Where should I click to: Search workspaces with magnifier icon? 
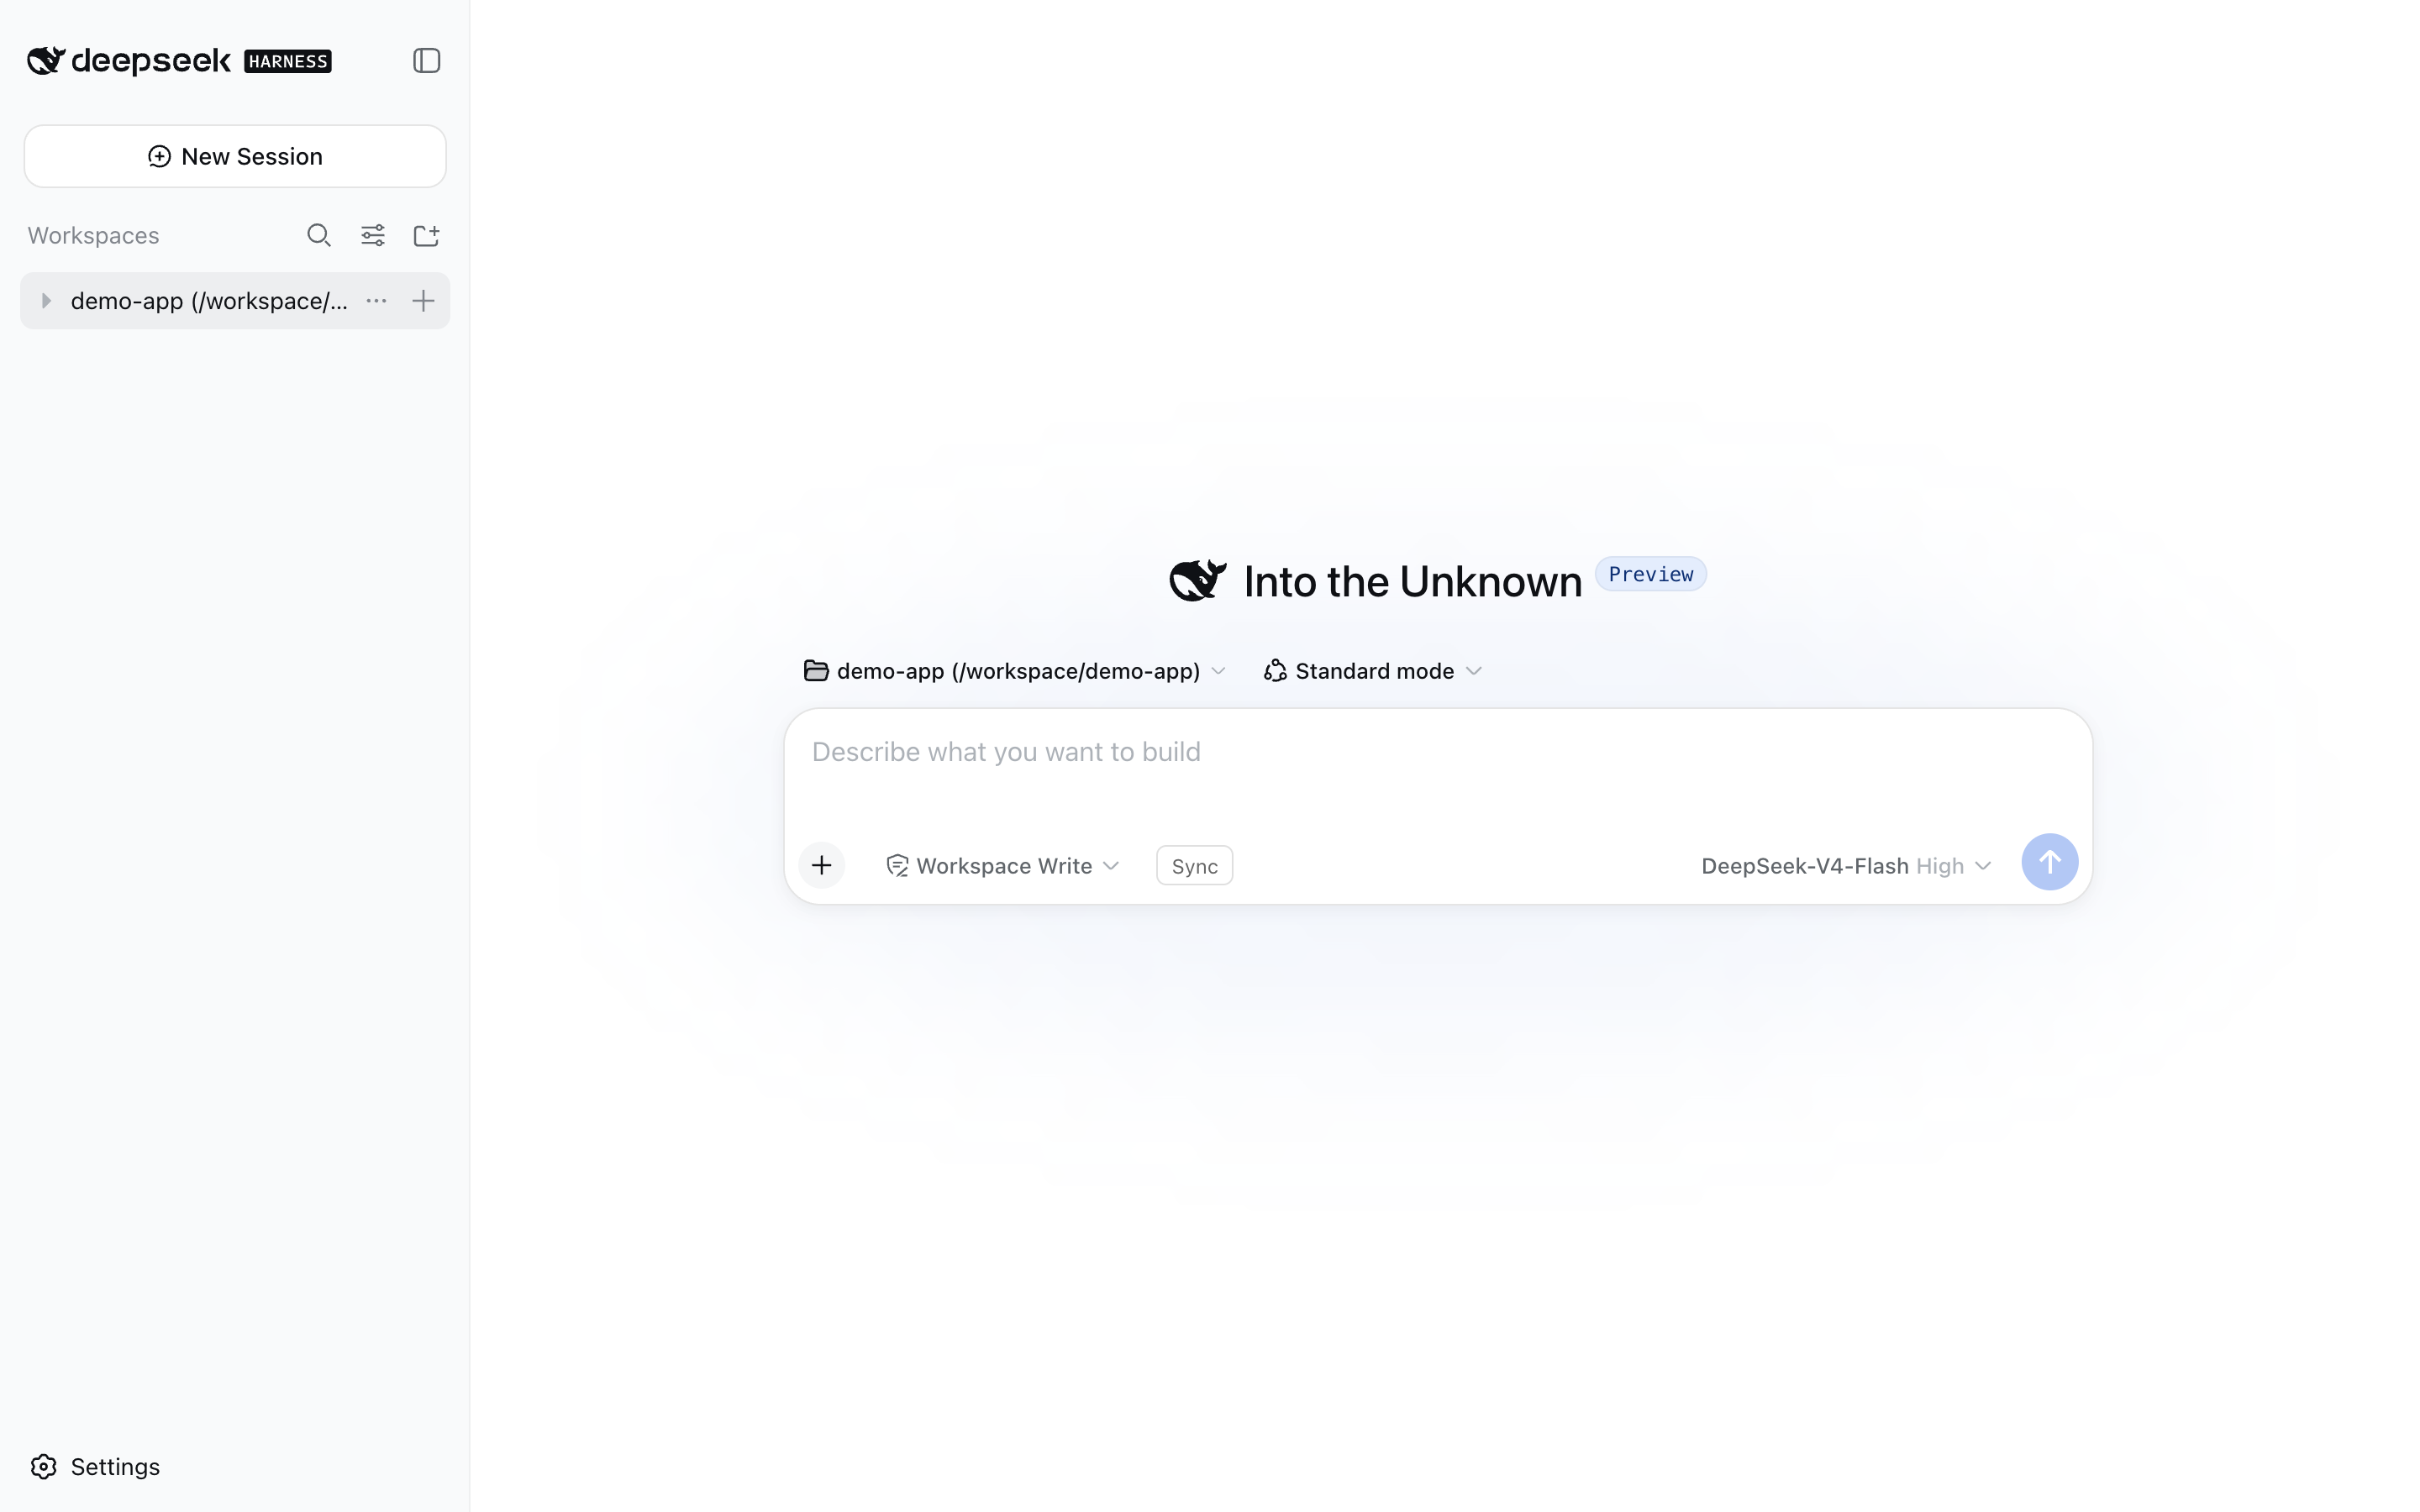[319, 235]
